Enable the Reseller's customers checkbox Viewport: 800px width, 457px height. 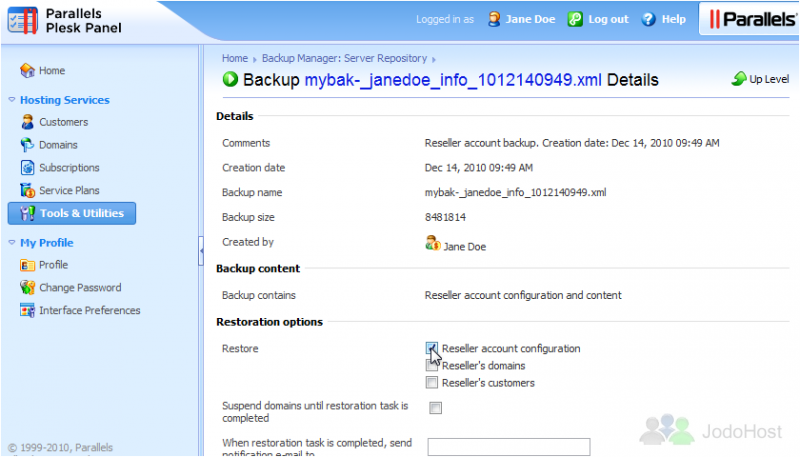click(432, 383)
